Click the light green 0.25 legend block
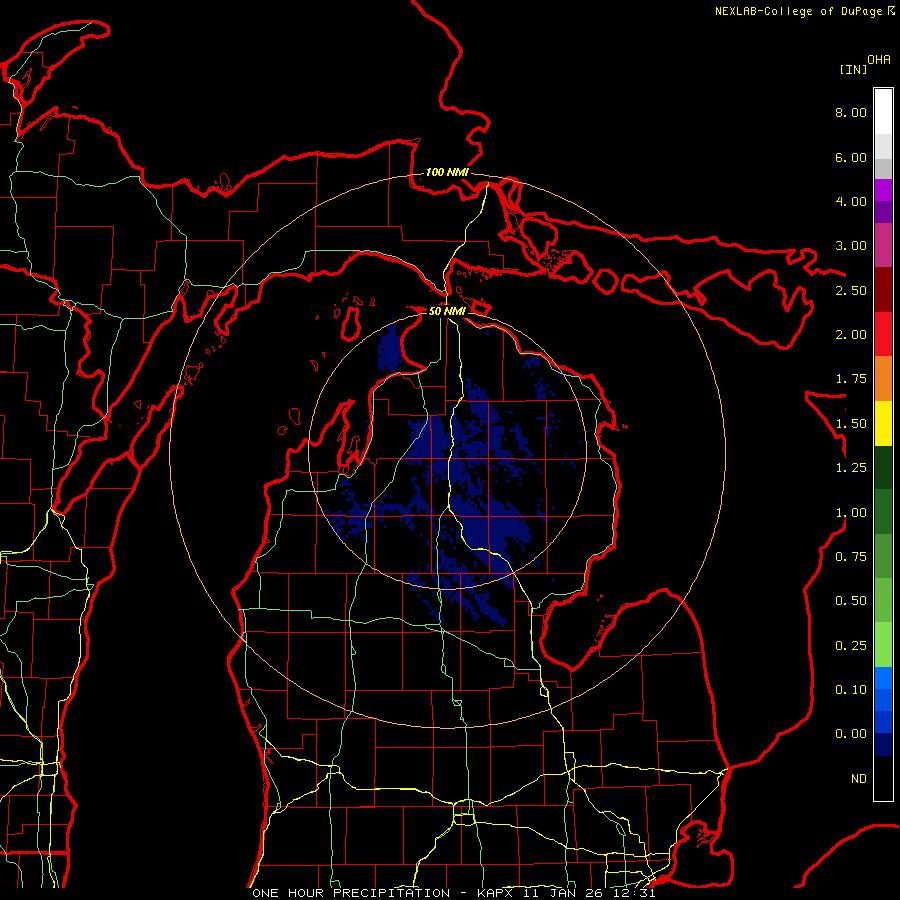 coord(883,645)
